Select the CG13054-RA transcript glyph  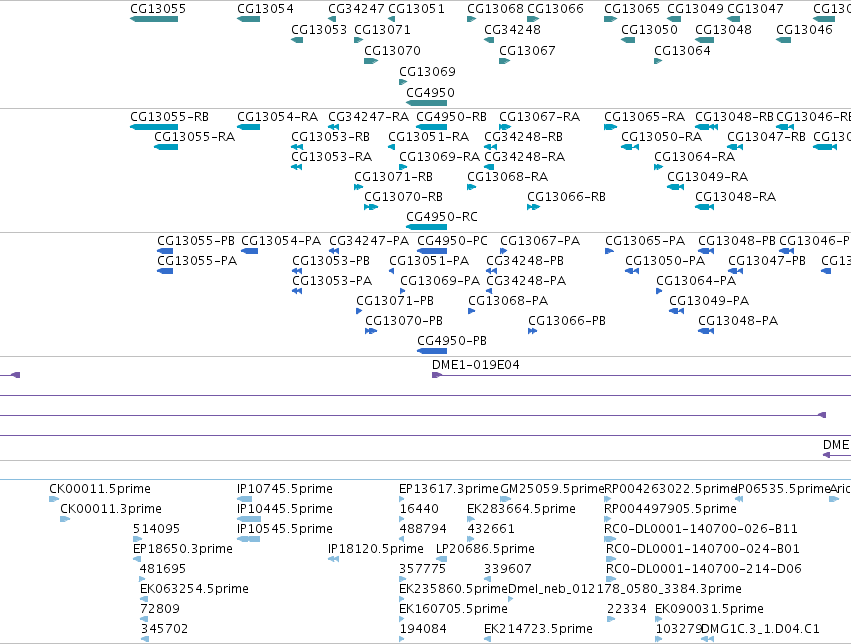[x=249, y=127]
